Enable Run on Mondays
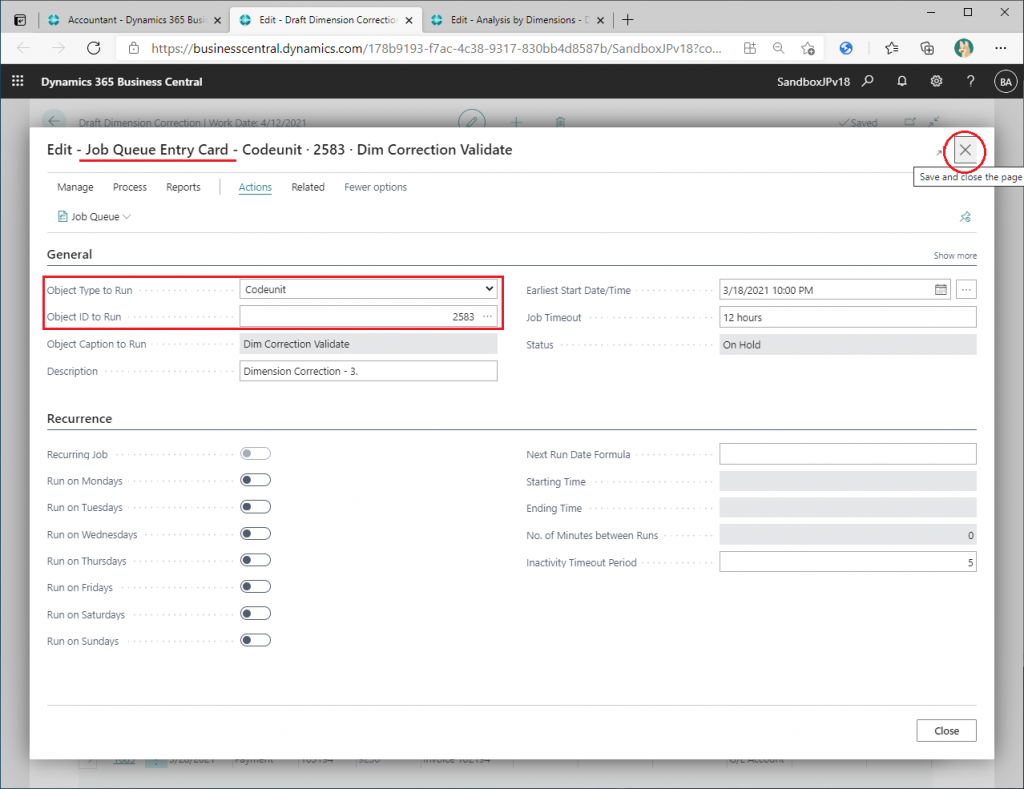Image resolution: width=1024 pixels, height=789 pixels. click(255, 480)
